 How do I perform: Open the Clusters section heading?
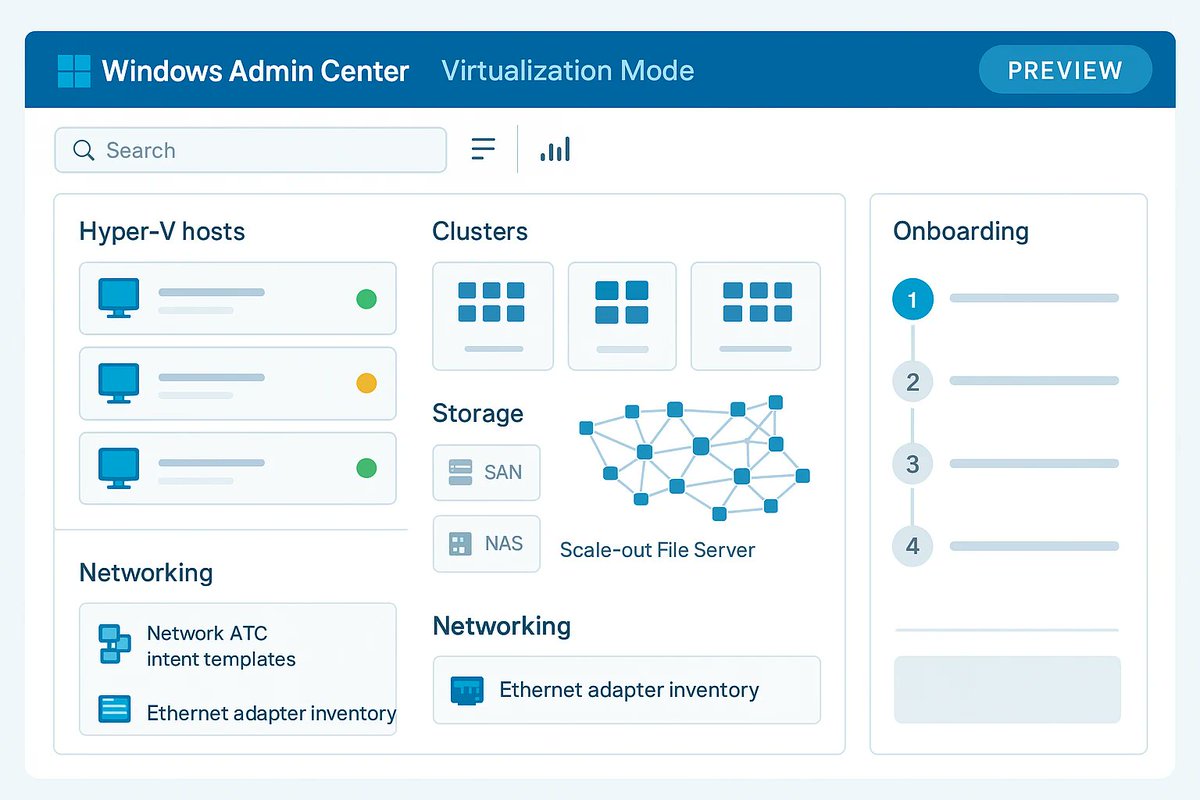click(x=480, y=231)
